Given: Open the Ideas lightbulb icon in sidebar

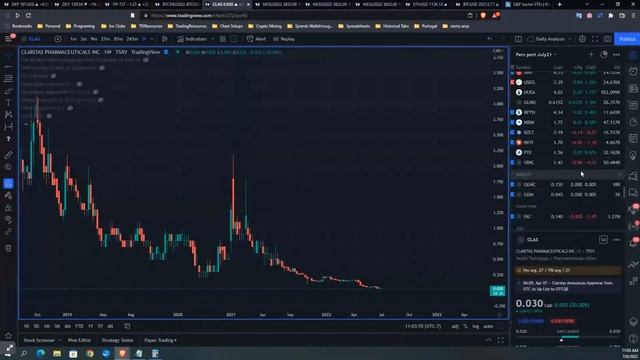Looking at the screenshot, I should click(x=633, y=155).
